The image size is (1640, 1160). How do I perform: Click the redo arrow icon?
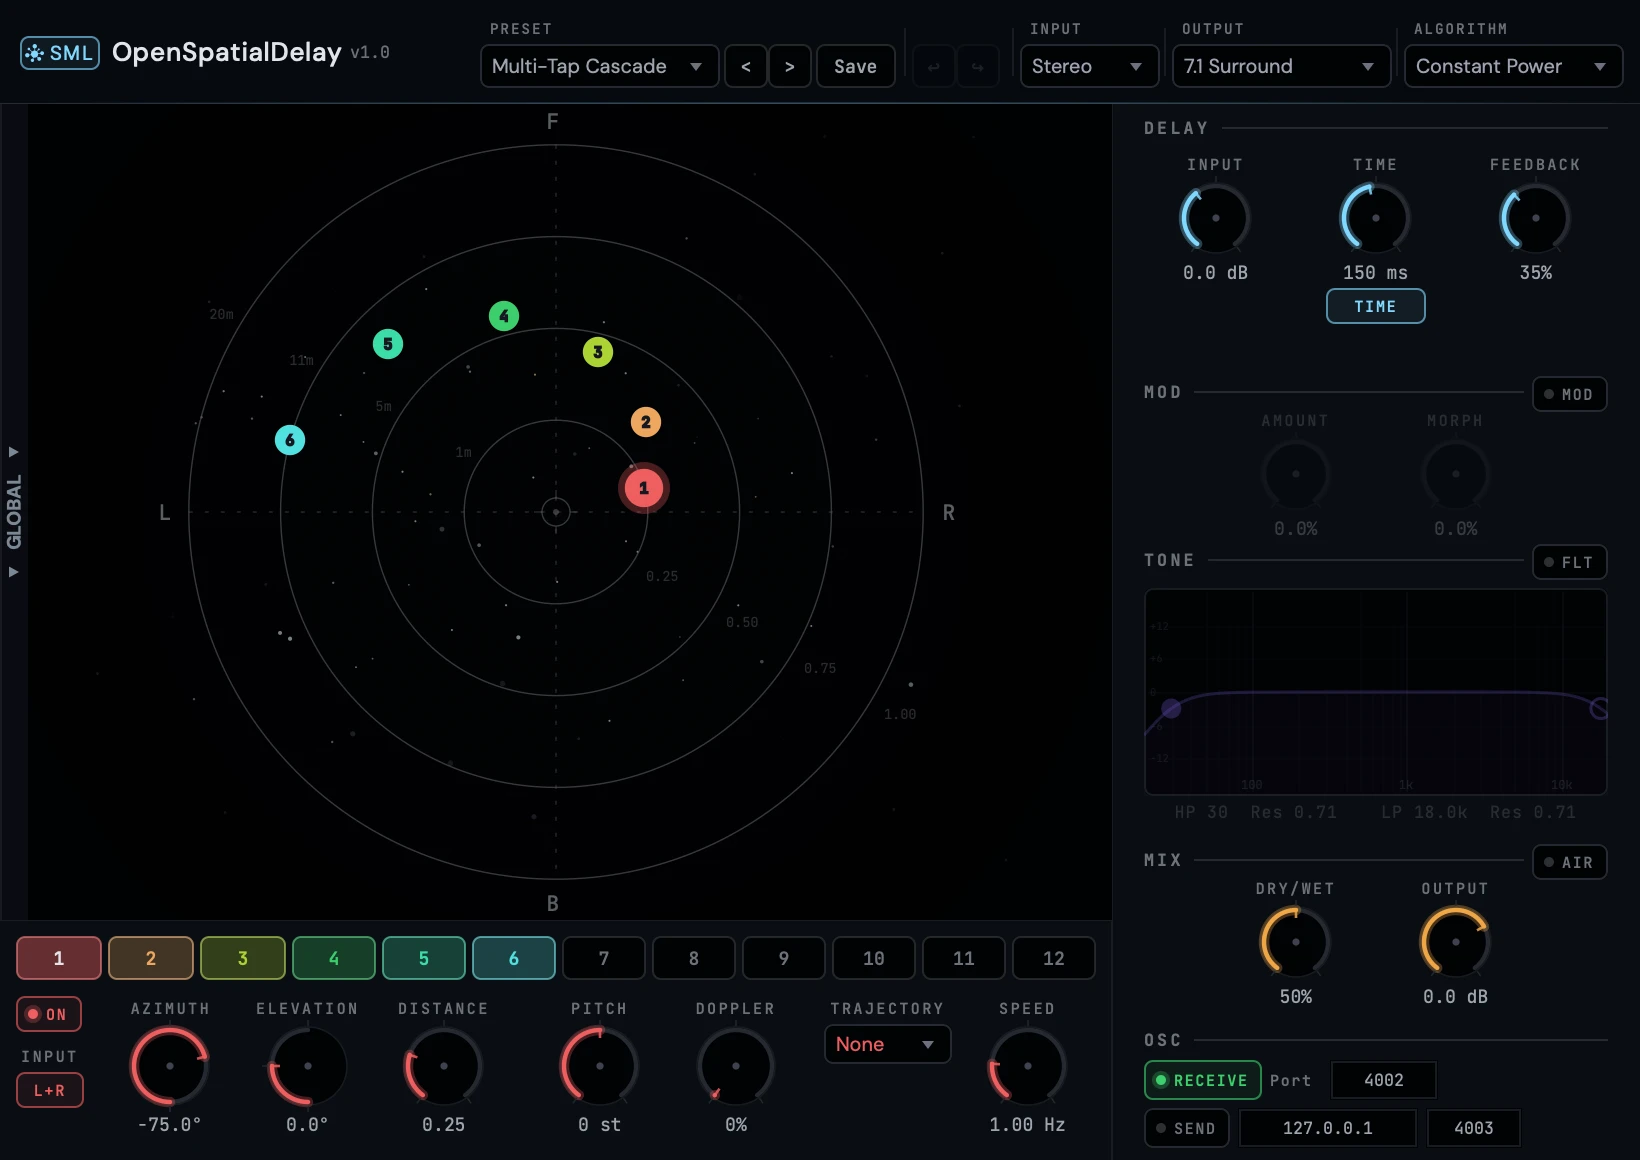[x=978, y=67]
